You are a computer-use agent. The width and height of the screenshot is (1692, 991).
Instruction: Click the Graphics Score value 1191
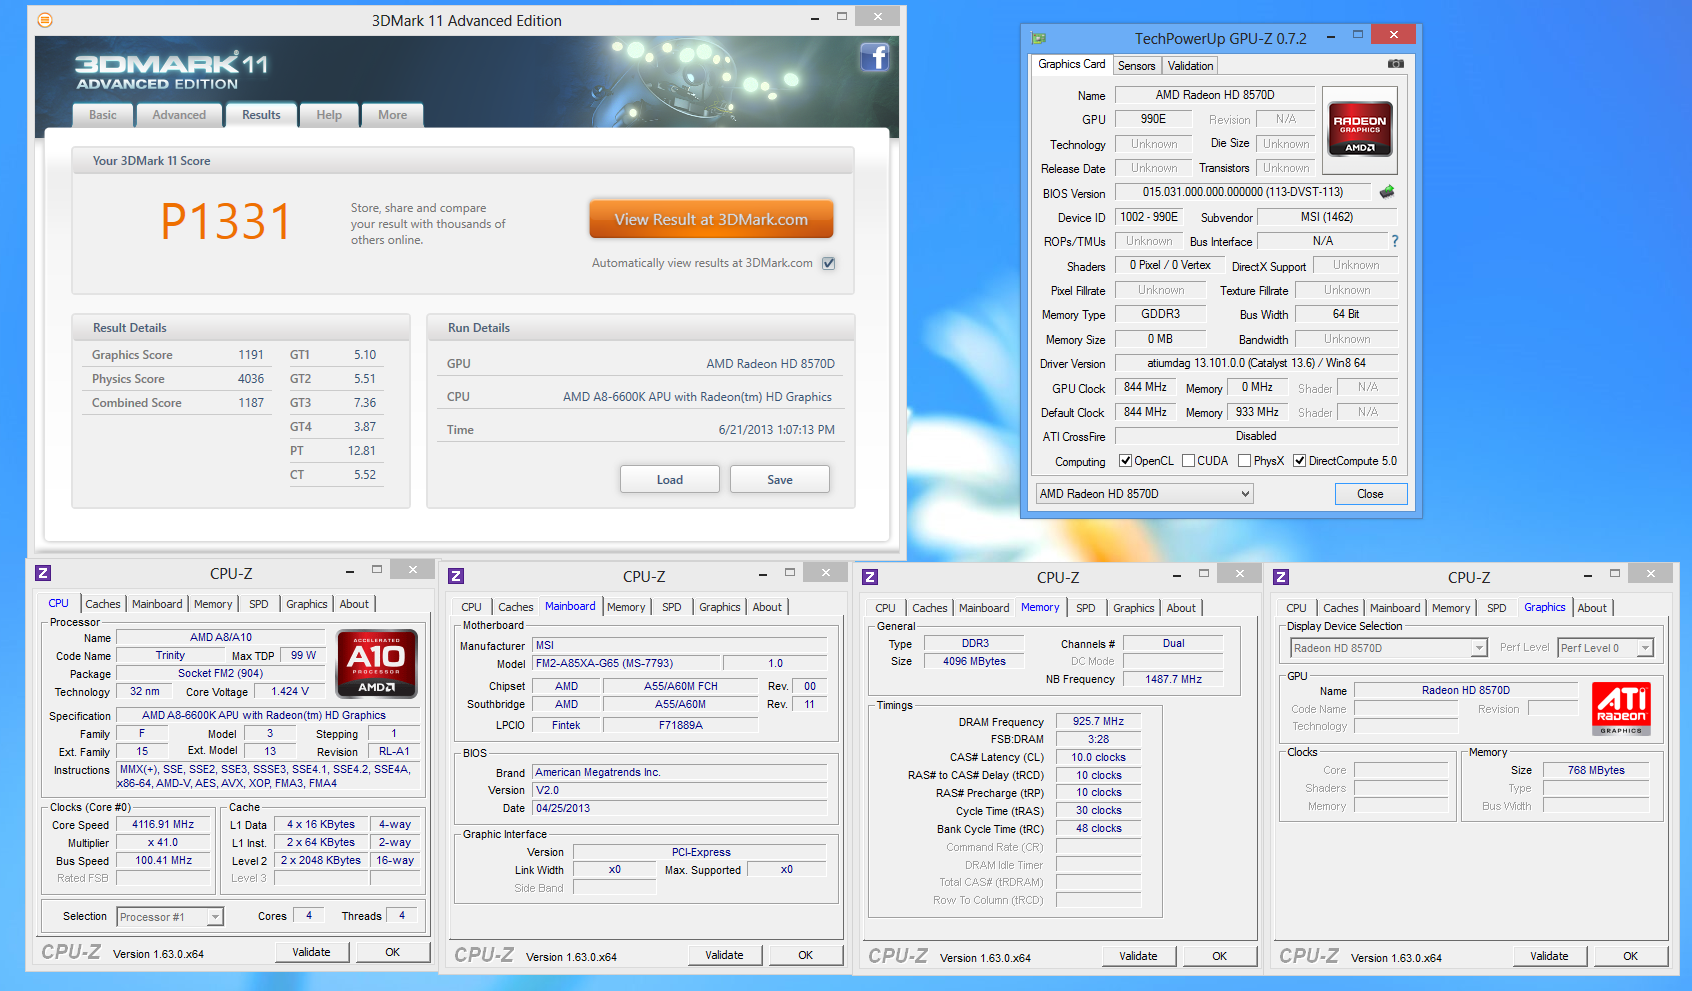[x=251, y=355]
